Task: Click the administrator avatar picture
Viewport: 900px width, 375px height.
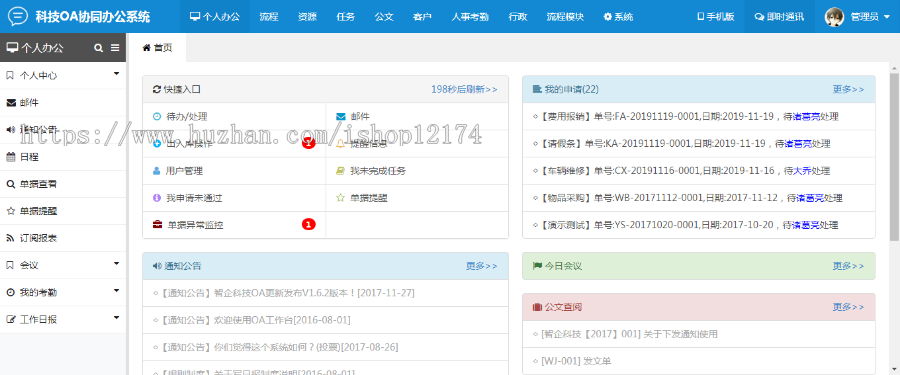Action: (x=834, y=17)
